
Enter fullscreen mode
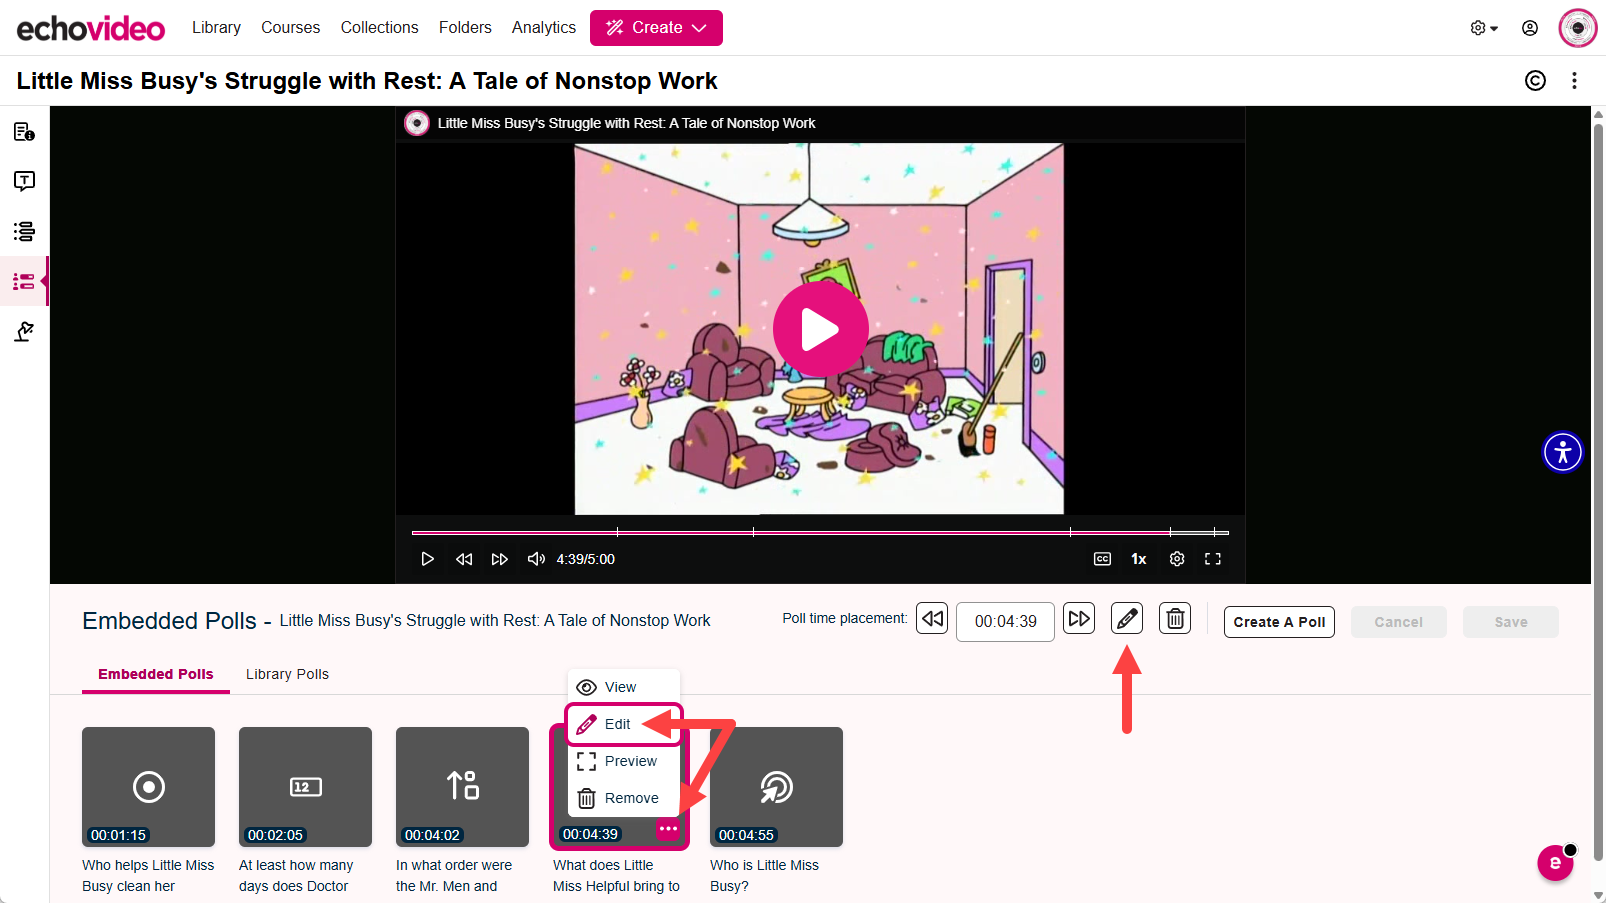click(x=1213, y=559)
